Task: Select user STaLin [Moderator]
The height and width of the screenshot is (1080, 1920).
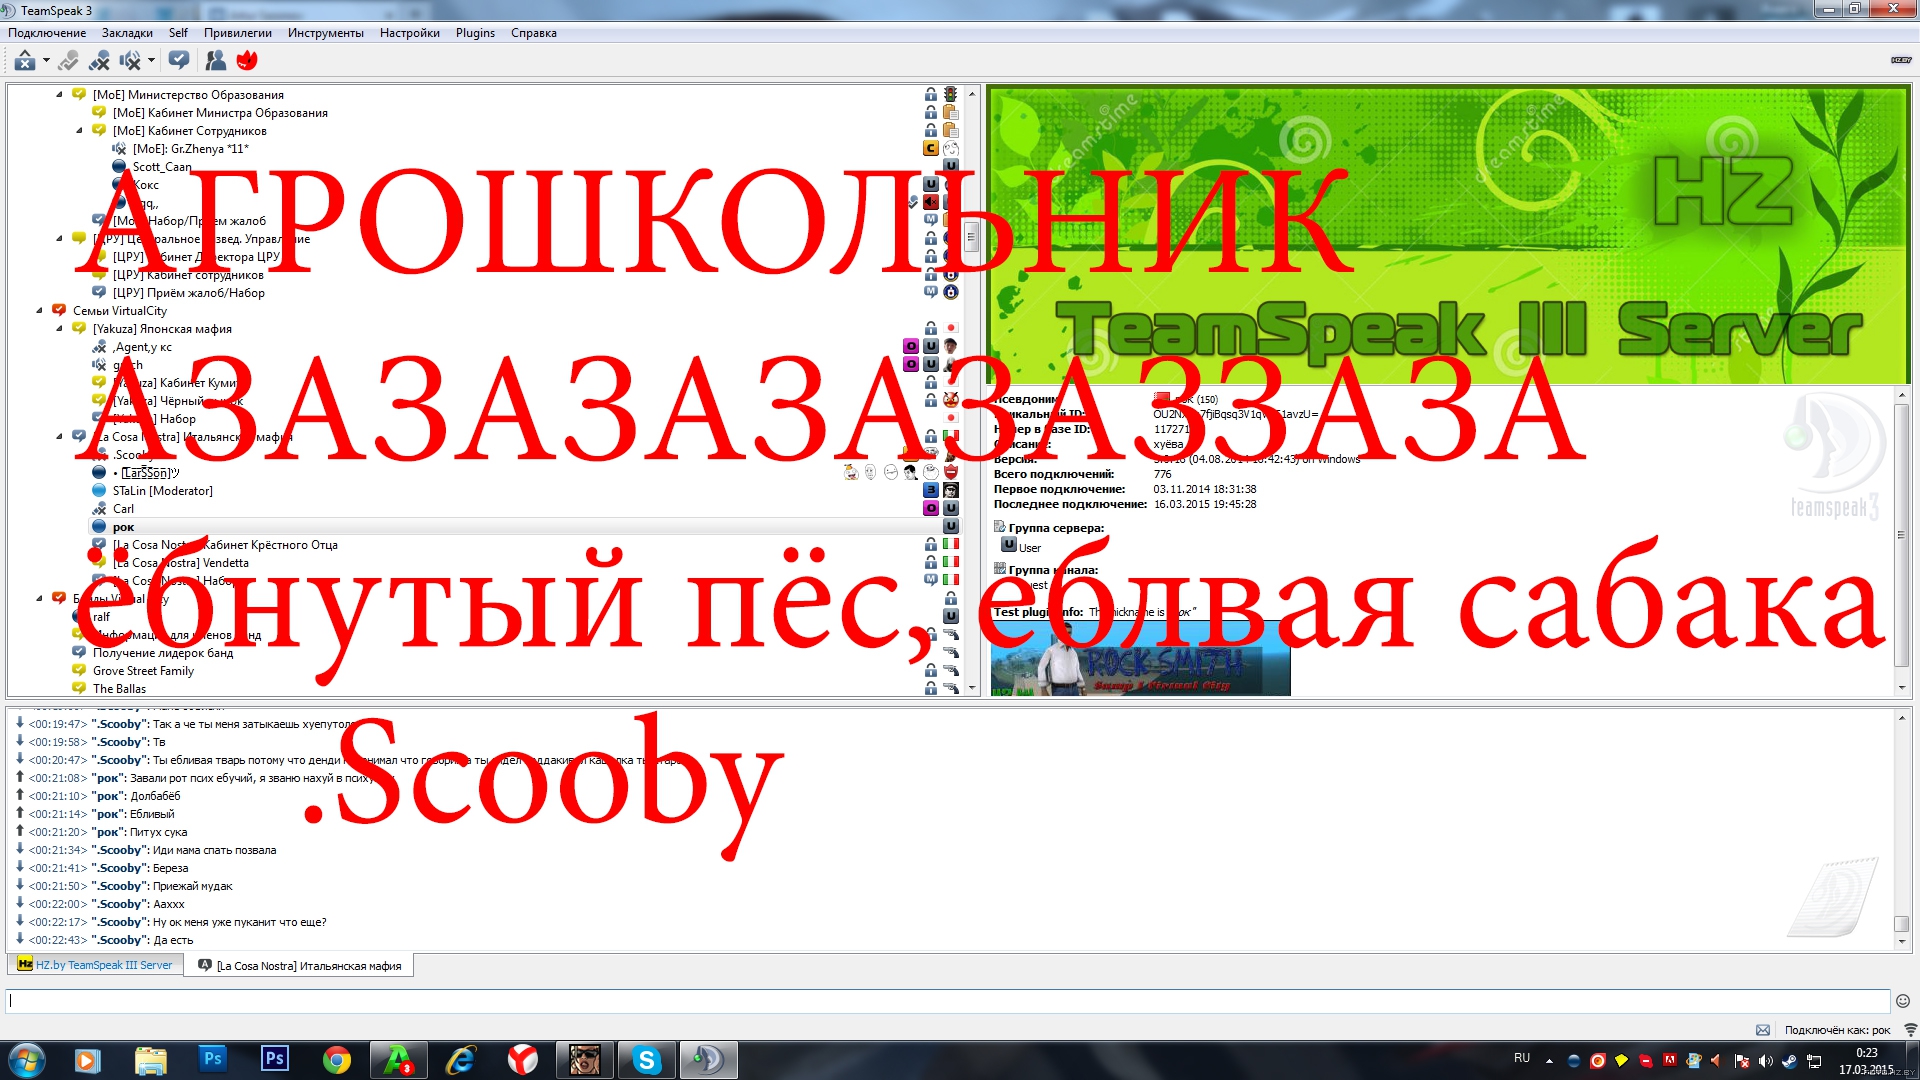Action: coord(162,491)
